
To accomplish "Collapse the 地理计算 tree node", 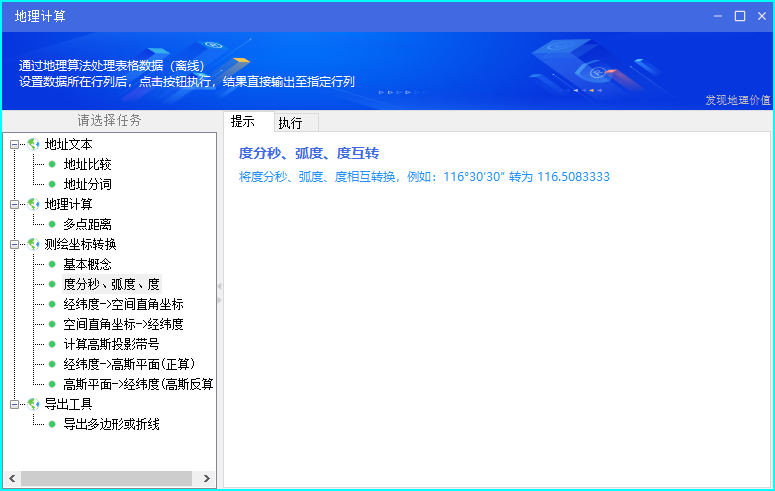I will pyautogui.click(x=14, y=204).
